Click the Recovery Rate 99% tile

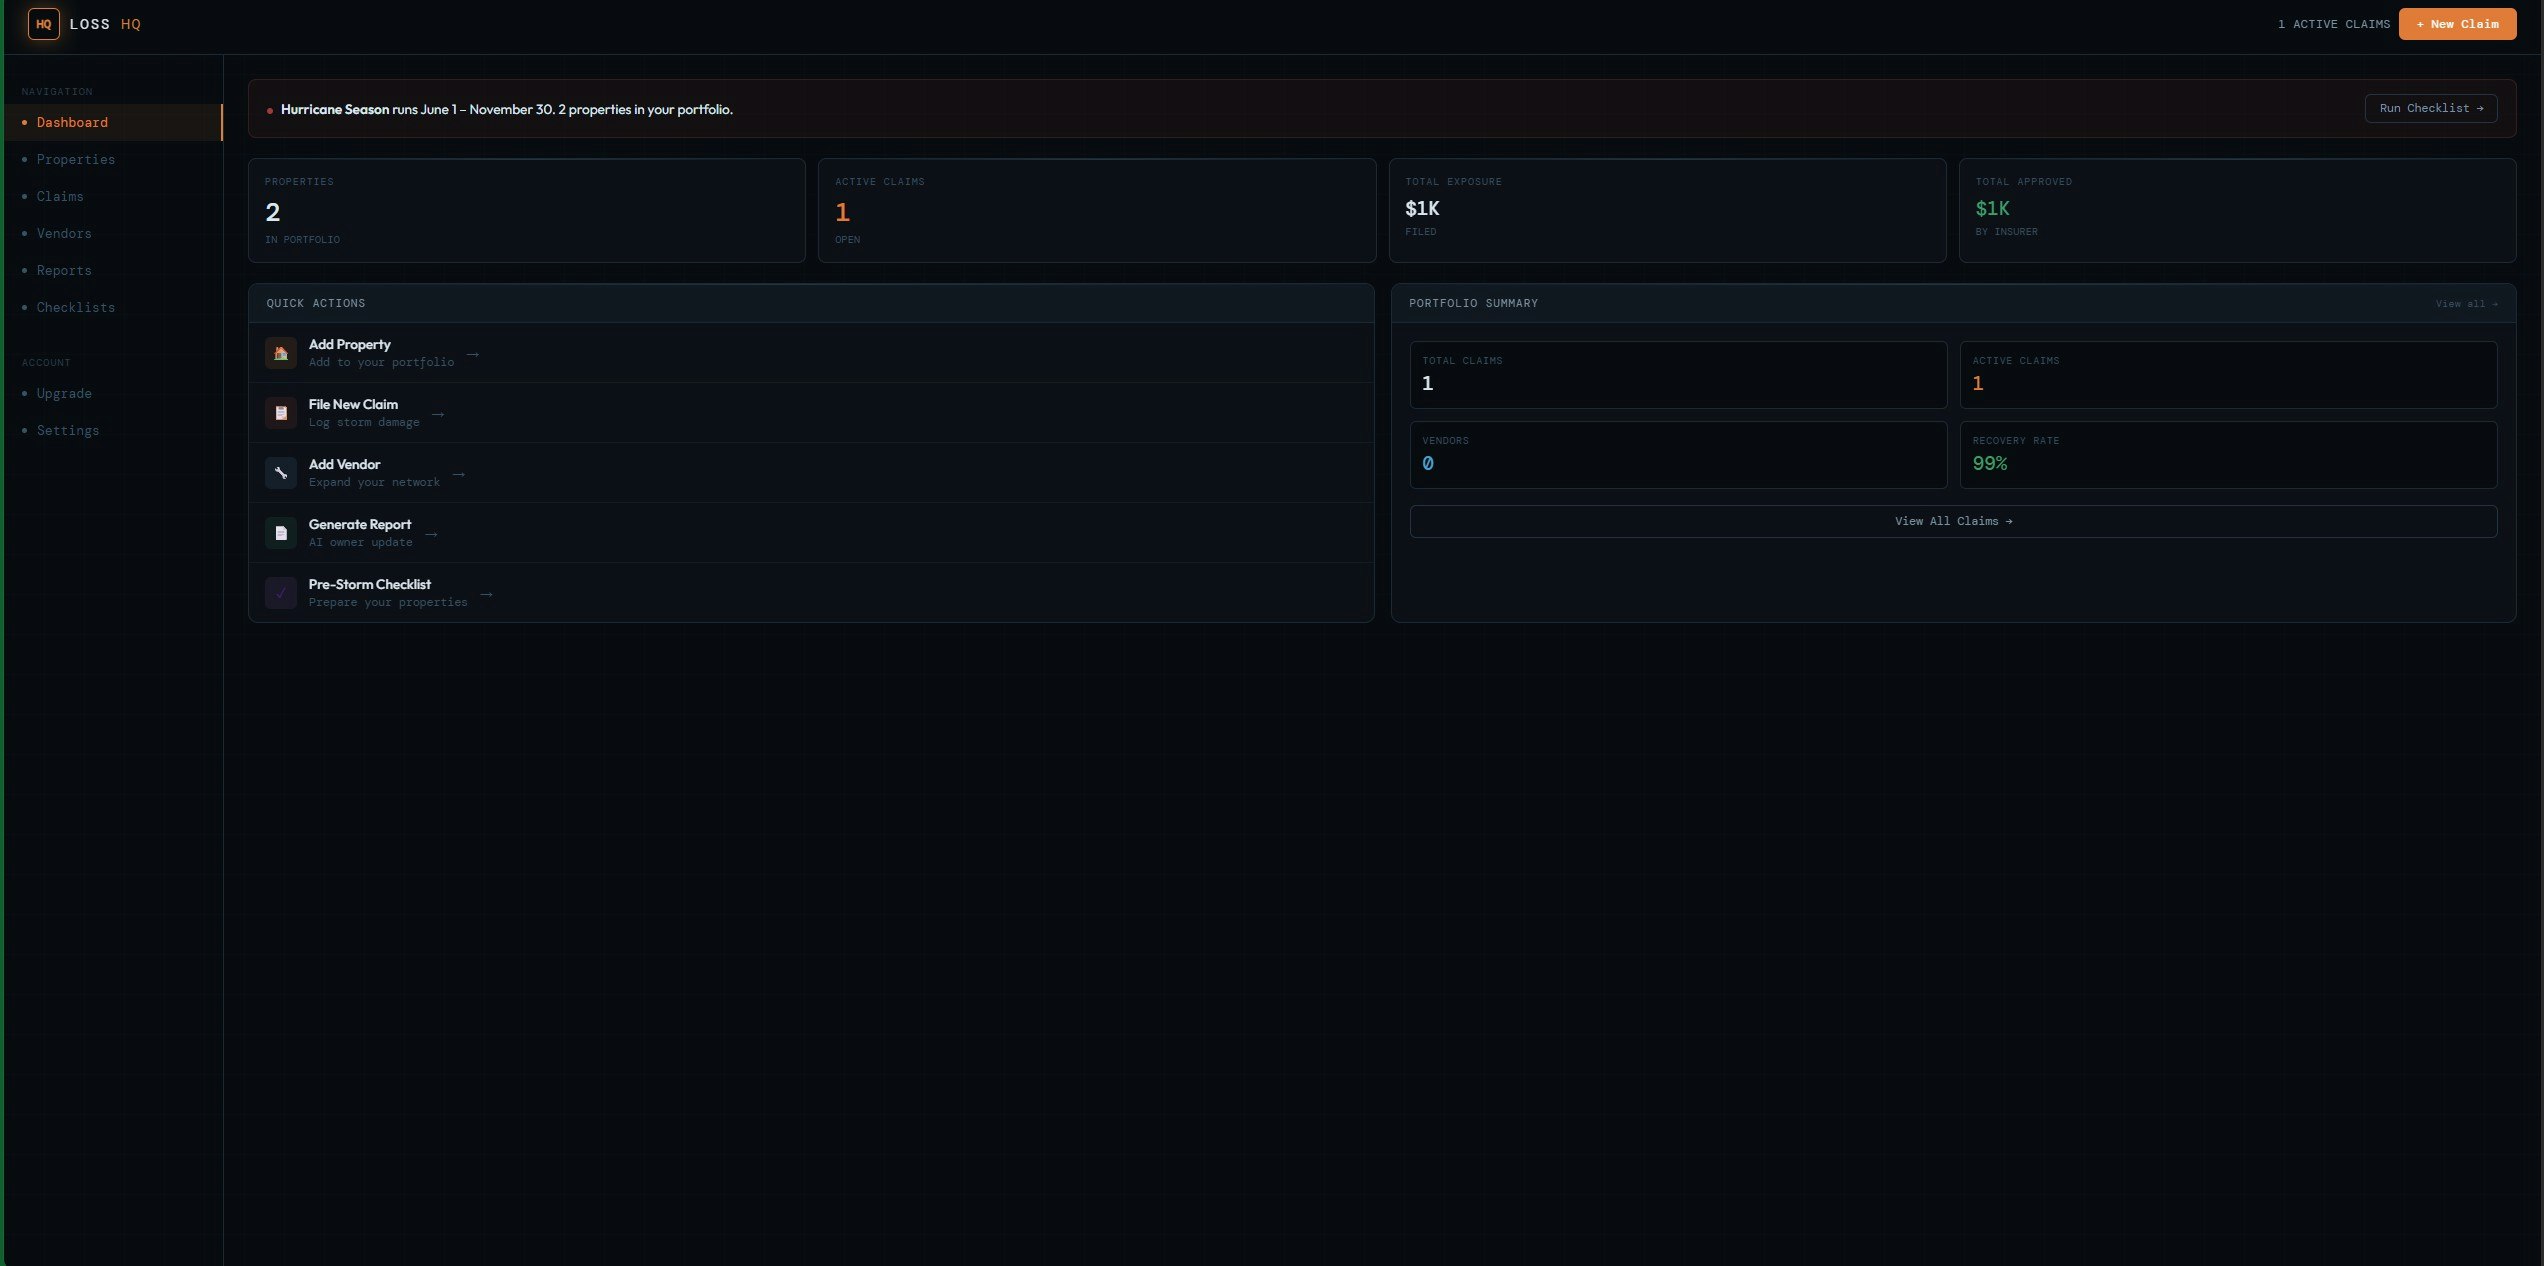(2228, 455)
